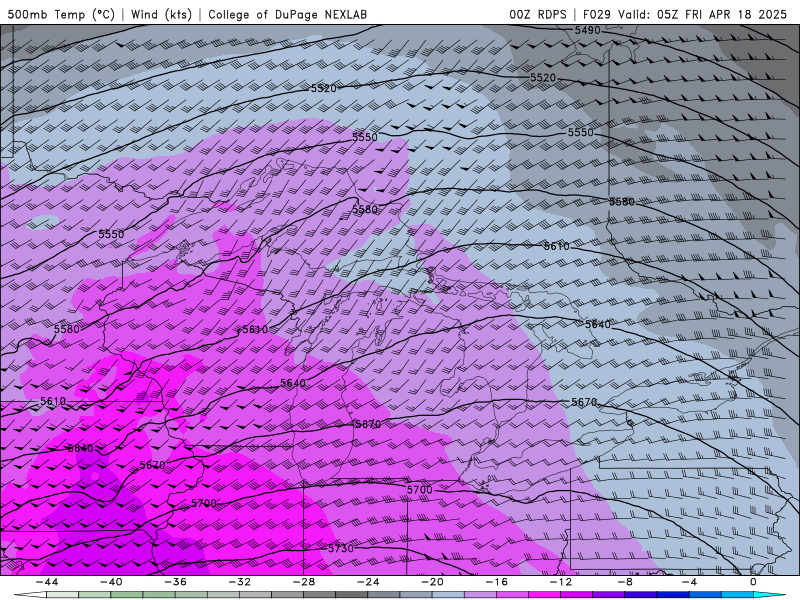Viewport: 800px width, 600px height.
Task: Click the -44 value on the temperature scale
Action: point(46,582)
